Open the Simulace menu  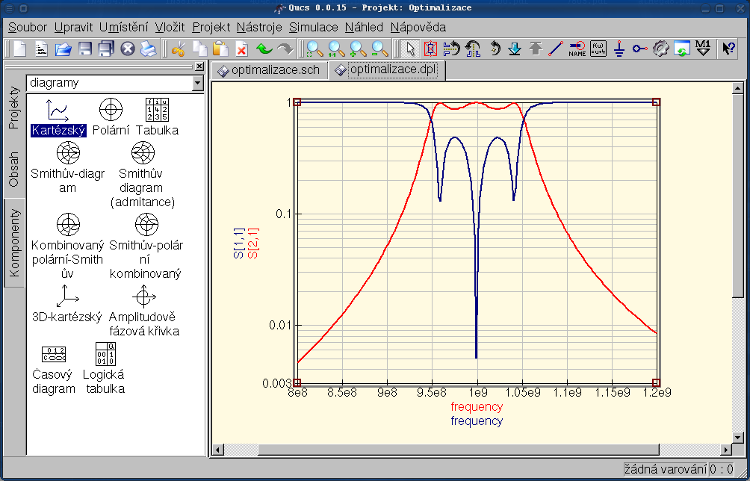(x=313, y=25)
